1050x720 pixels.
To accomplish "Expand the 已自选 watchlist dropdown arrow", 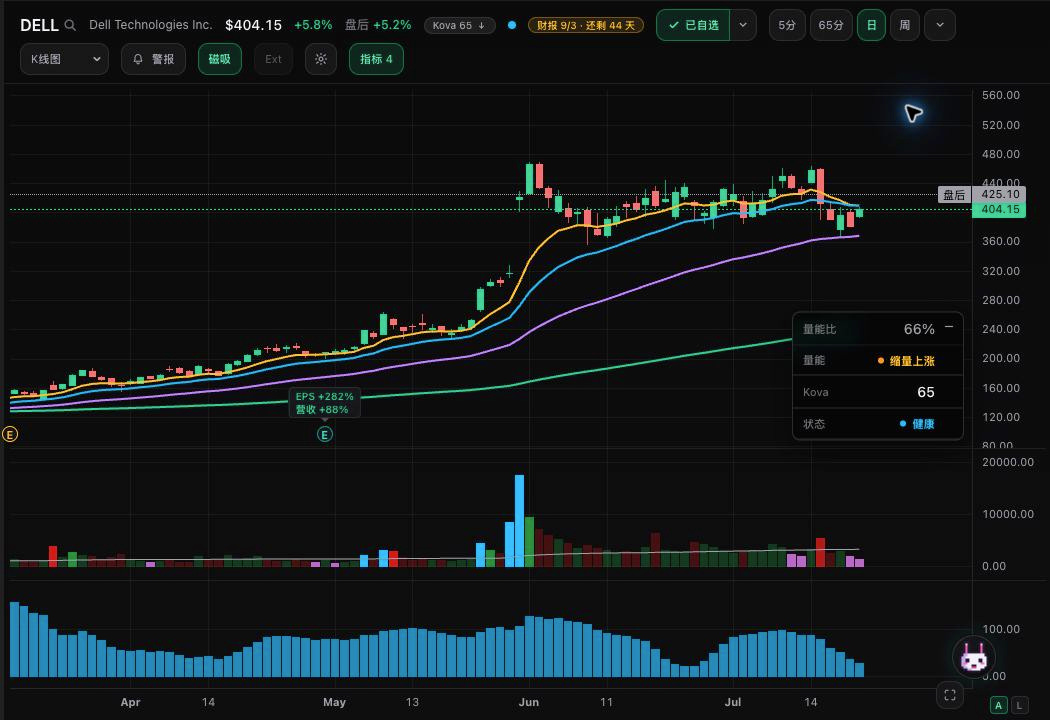I will tap(743, 25).
